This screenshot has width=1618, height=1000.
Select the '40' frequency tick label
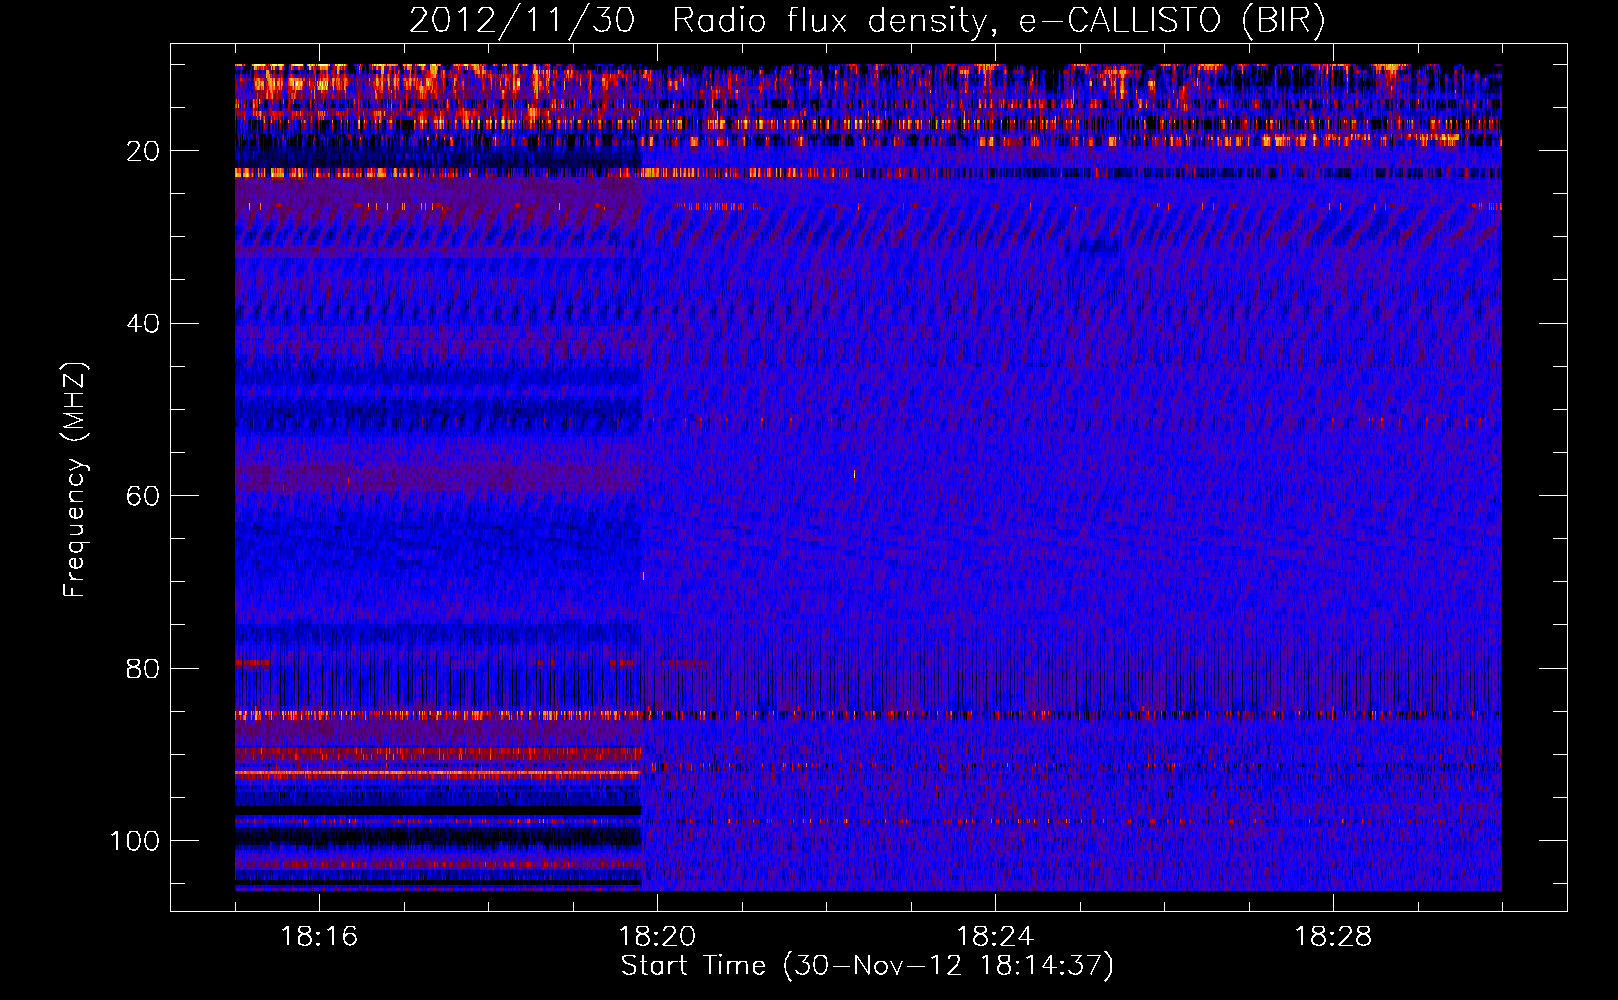pyautogui.click(x=143, y=323)
